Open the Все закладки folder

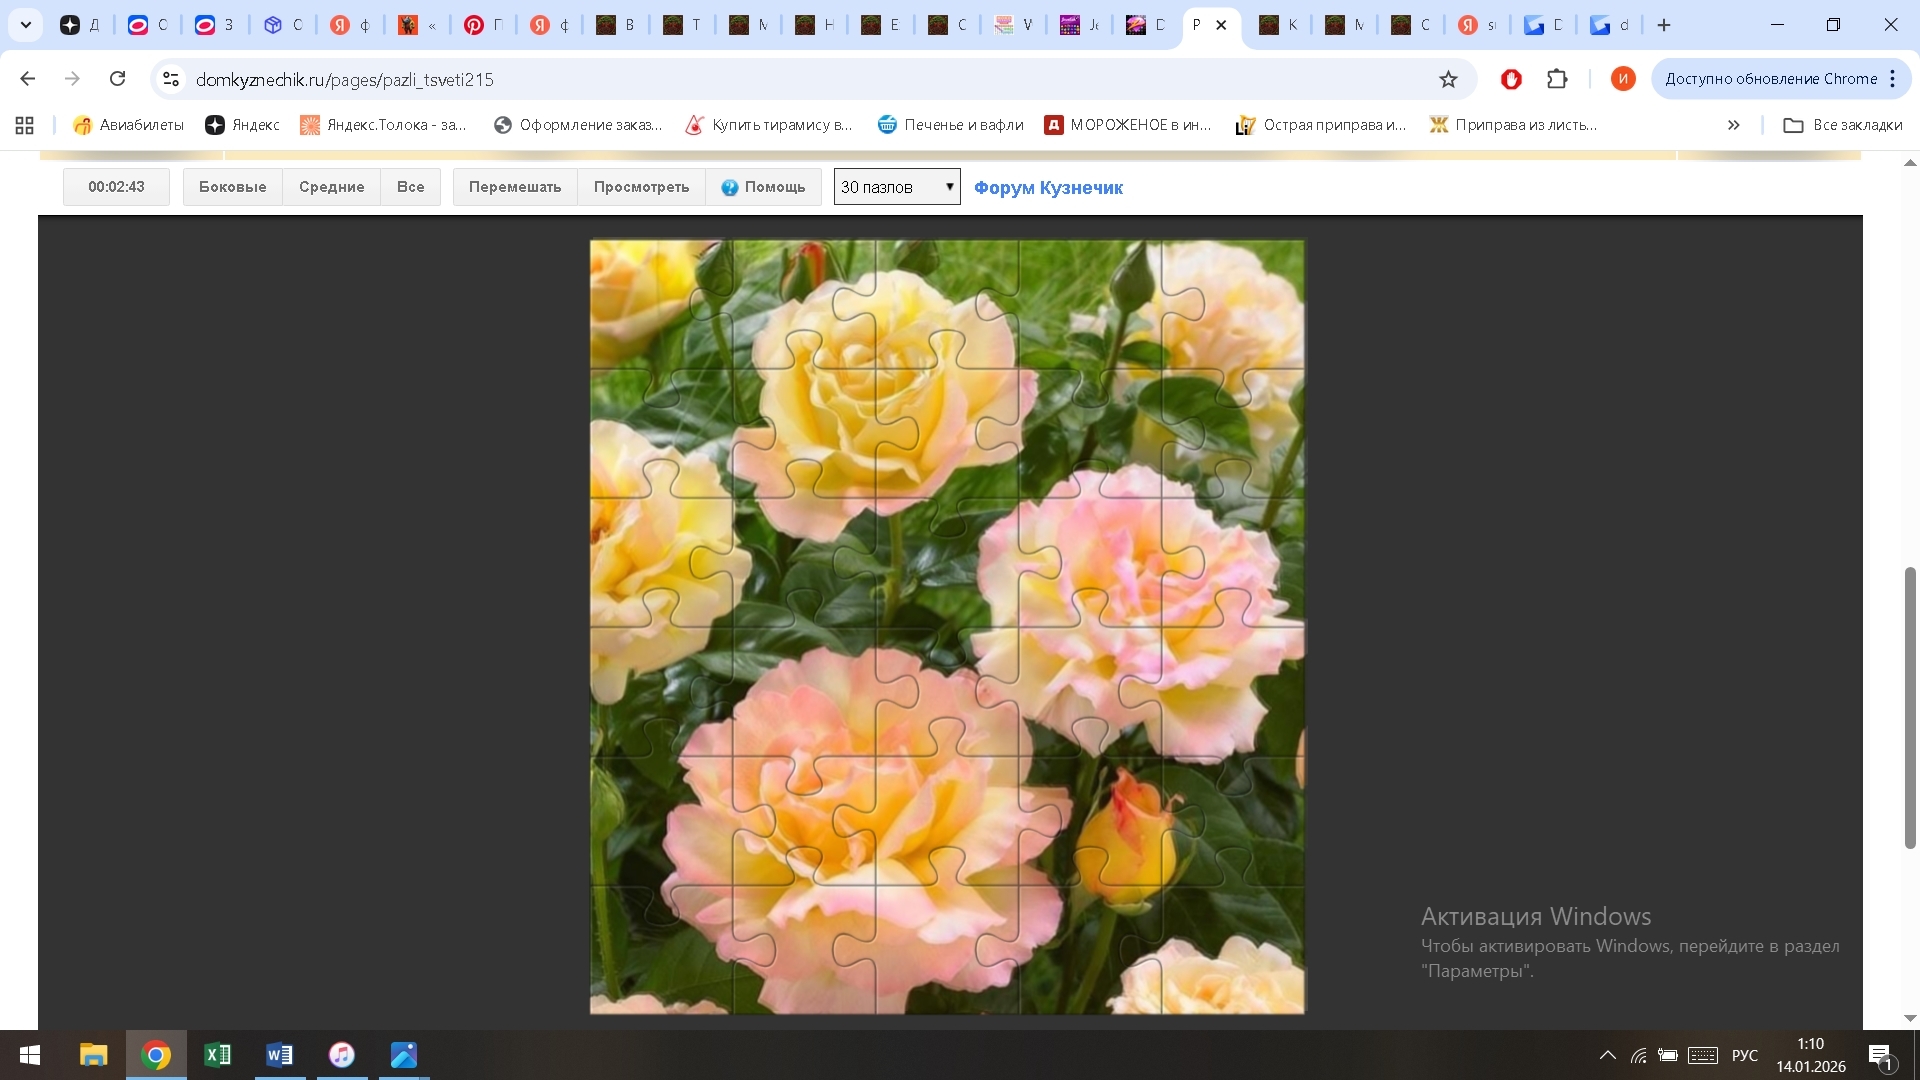1843,125
